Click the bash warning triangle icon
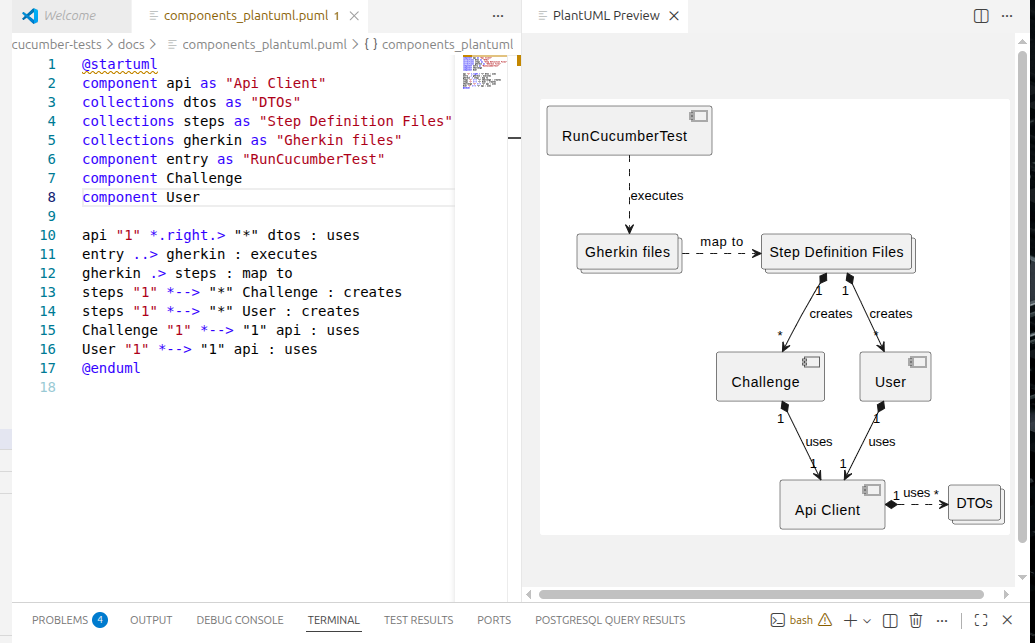This screenshot has width=1035, height=643. 823,620
